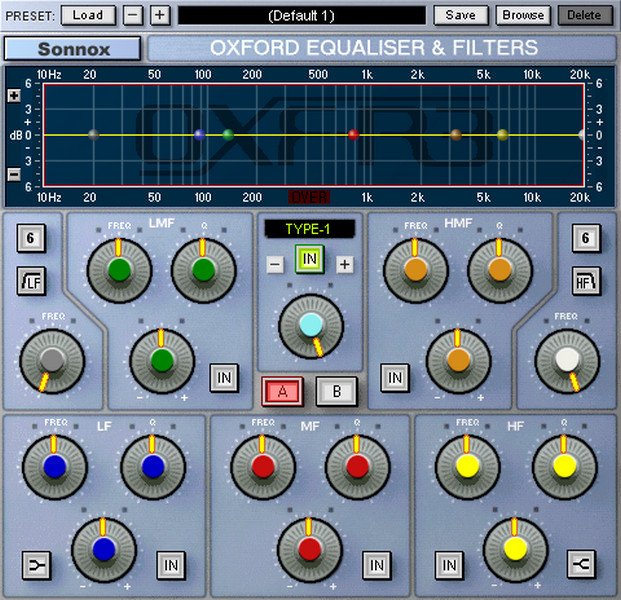This screenshot has width=621, height=600.
Task: Click the Sonnox logo button
Action: [x=72, y=49]
